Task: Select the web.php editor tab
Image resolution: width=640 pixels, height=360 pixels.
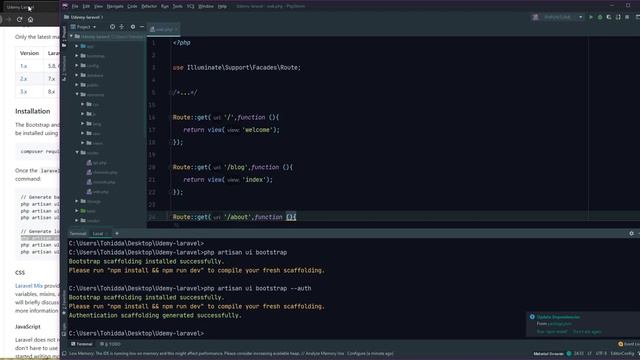Action: point(163,29)
